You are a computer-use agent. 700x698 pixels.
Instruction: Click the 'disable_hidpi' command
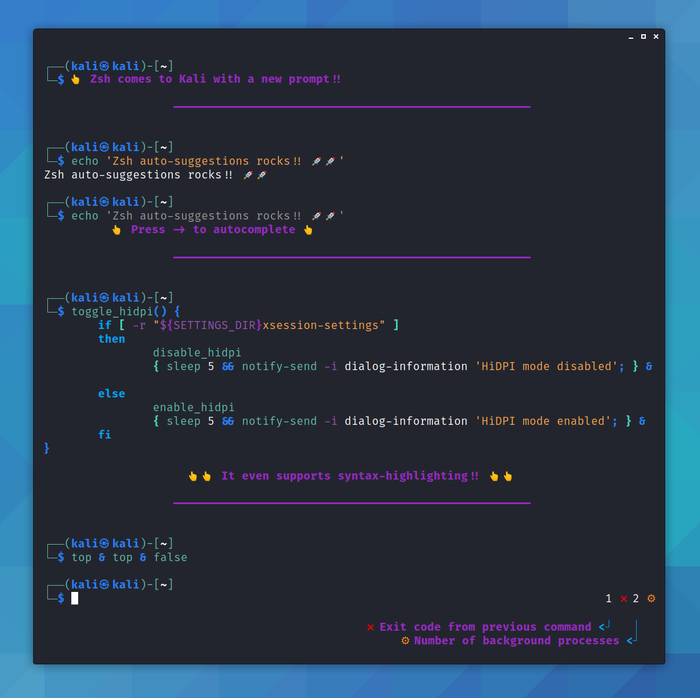(x=197, y=353)
